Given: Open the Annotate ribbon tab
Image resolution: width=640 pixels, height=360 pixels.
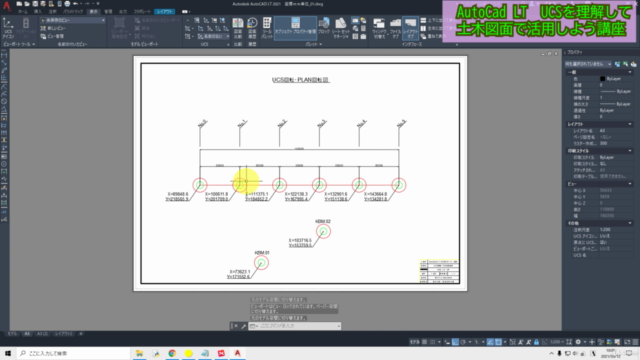Looking at the screenshot, I should [53, 11].
